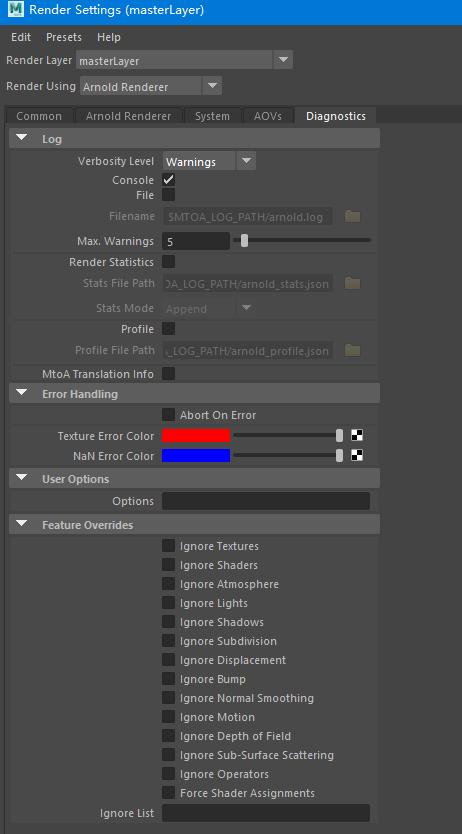Open the Verbosity Level dropdown

(x=209, y=161)
